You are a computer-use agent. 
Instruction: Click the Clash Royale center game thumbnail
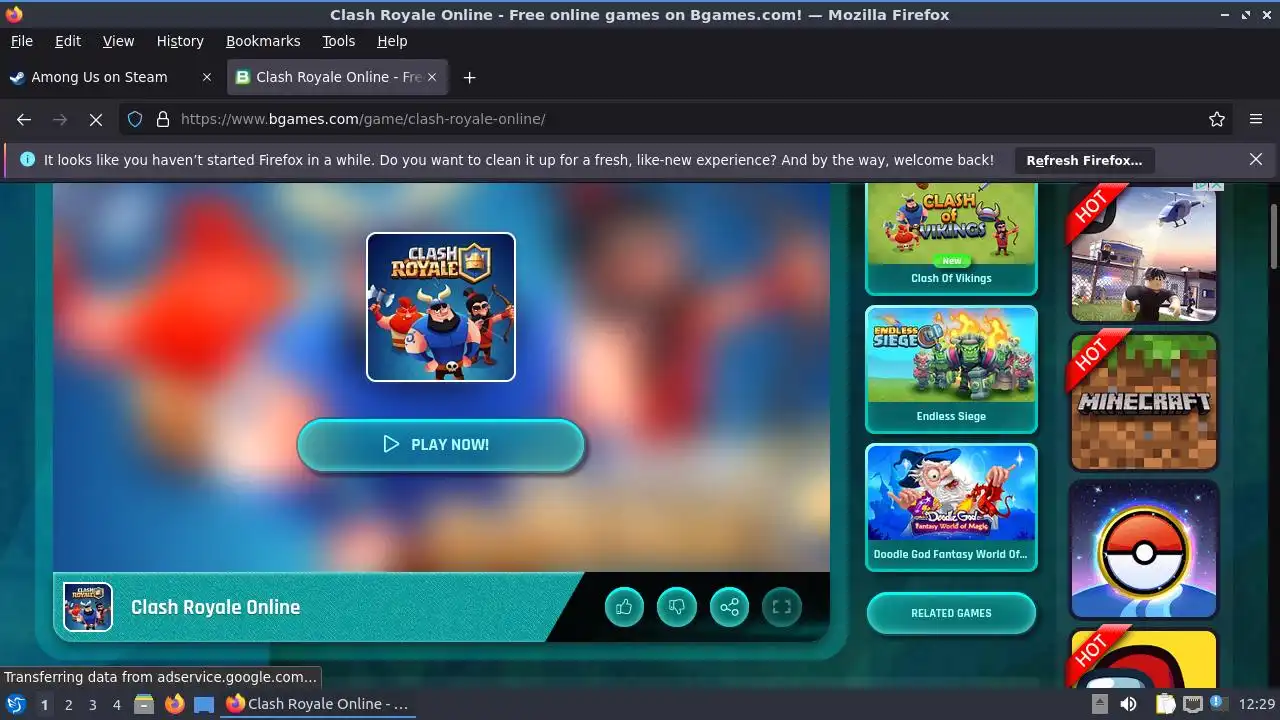(x=441, y=307)
